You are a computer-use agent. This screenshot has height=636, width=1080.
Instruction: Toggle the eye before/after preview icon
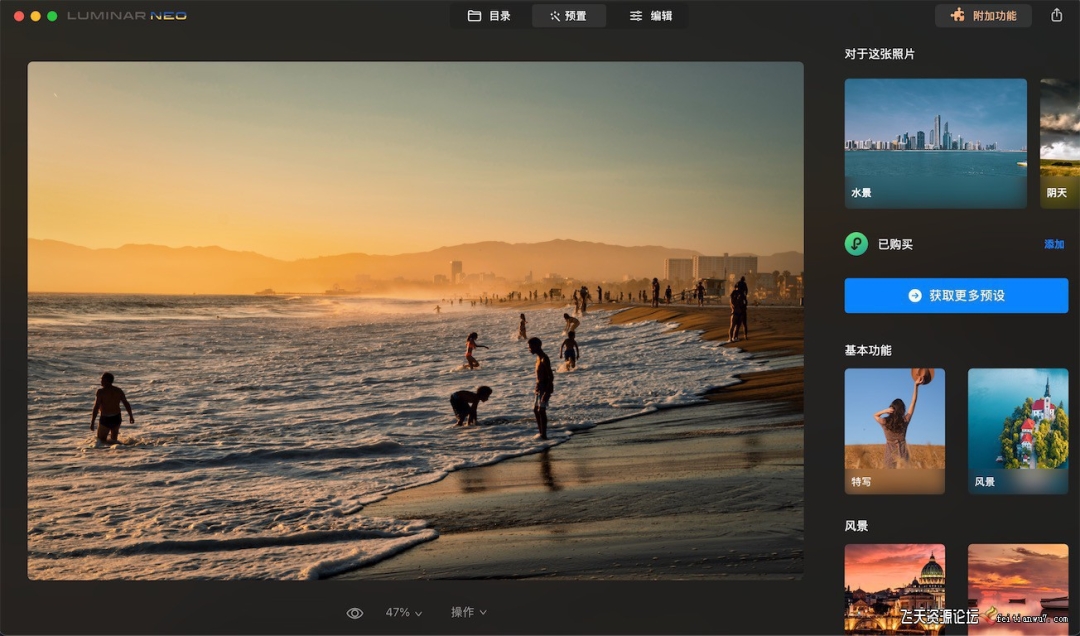(x=355, y=613)
